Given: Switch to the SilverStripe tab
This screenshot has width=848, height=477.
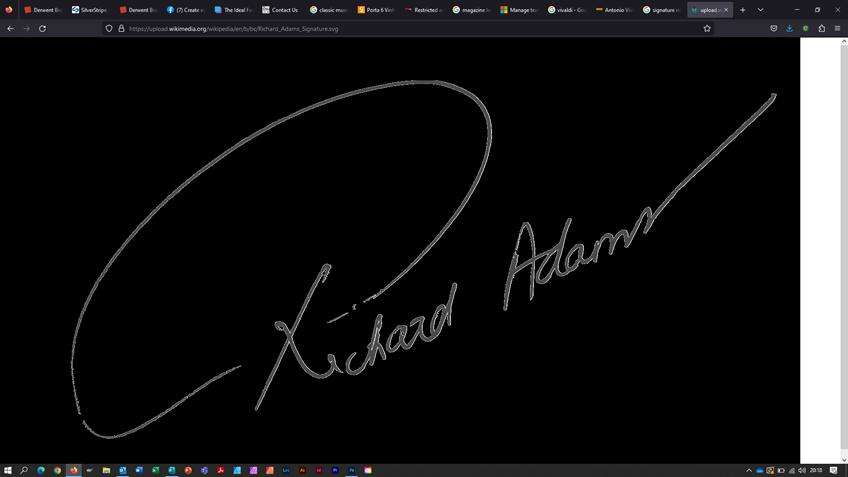Looking at the screenshot, I should (x=90, y=10).
